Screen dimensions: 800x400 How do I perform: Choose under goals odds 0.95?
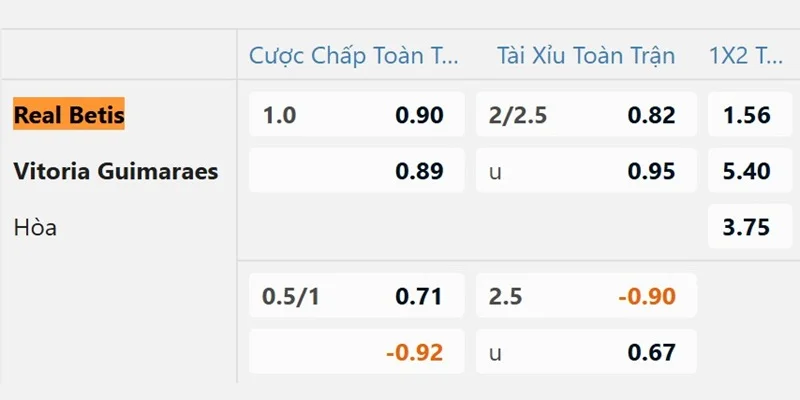pyautogui.click(x=586, y=170)
